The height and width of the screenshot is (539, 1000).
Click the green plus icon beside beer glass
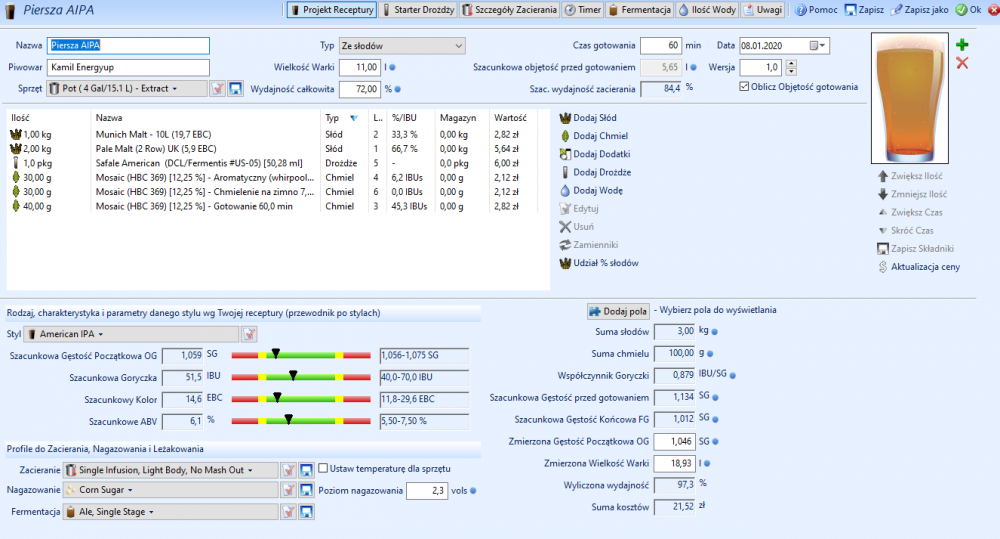click(962, 45)
